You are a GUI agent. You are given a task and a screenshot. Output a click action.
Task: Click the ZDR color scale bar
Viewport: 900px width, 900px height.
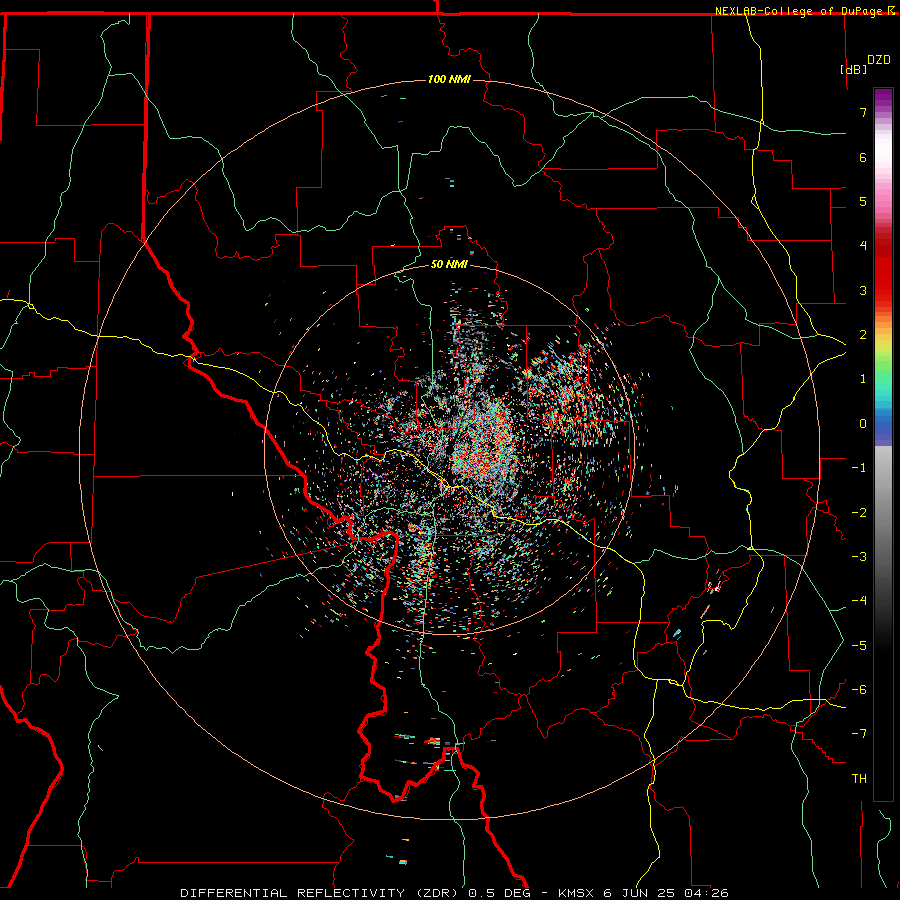[x=883, y=444]
